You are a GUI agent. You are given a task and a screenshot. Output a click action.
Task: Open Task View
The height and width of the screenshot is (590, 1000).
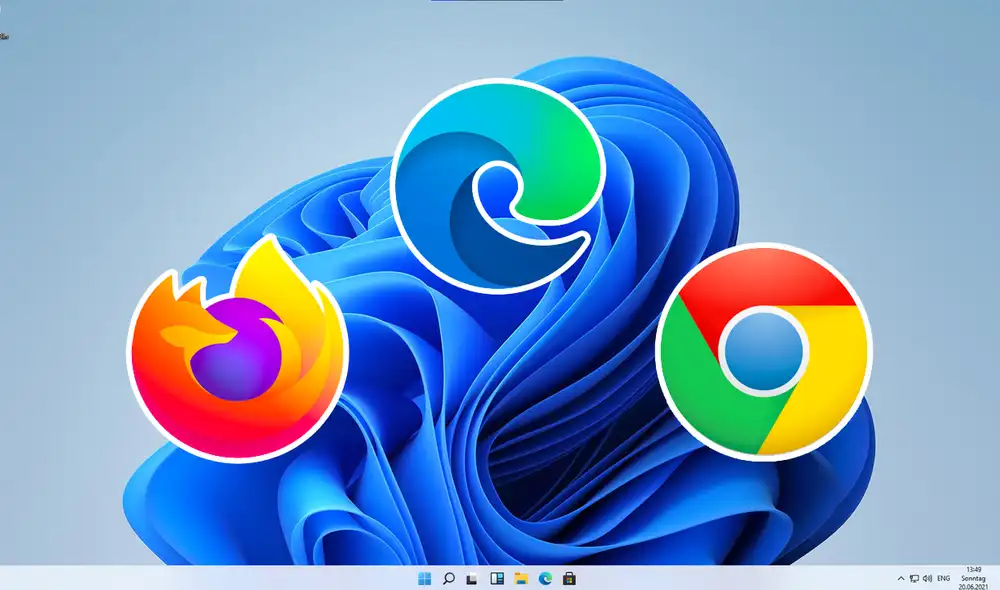(x=472, y=578)
